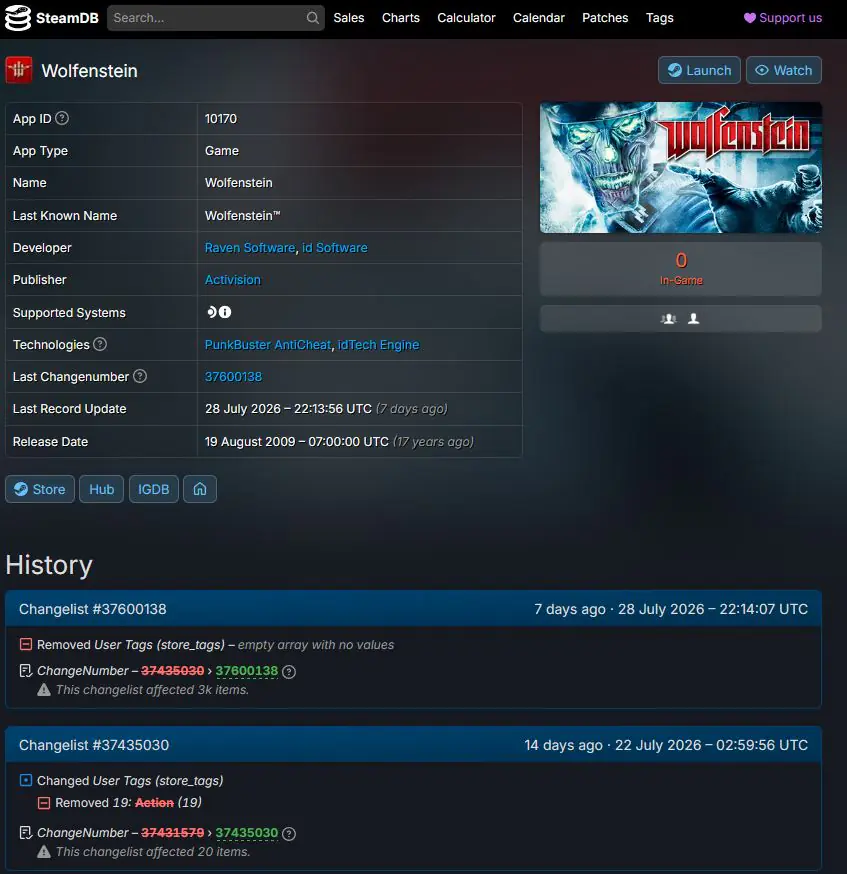Click the home website icon button
The image size is (847, 874).
coord(200,489)
